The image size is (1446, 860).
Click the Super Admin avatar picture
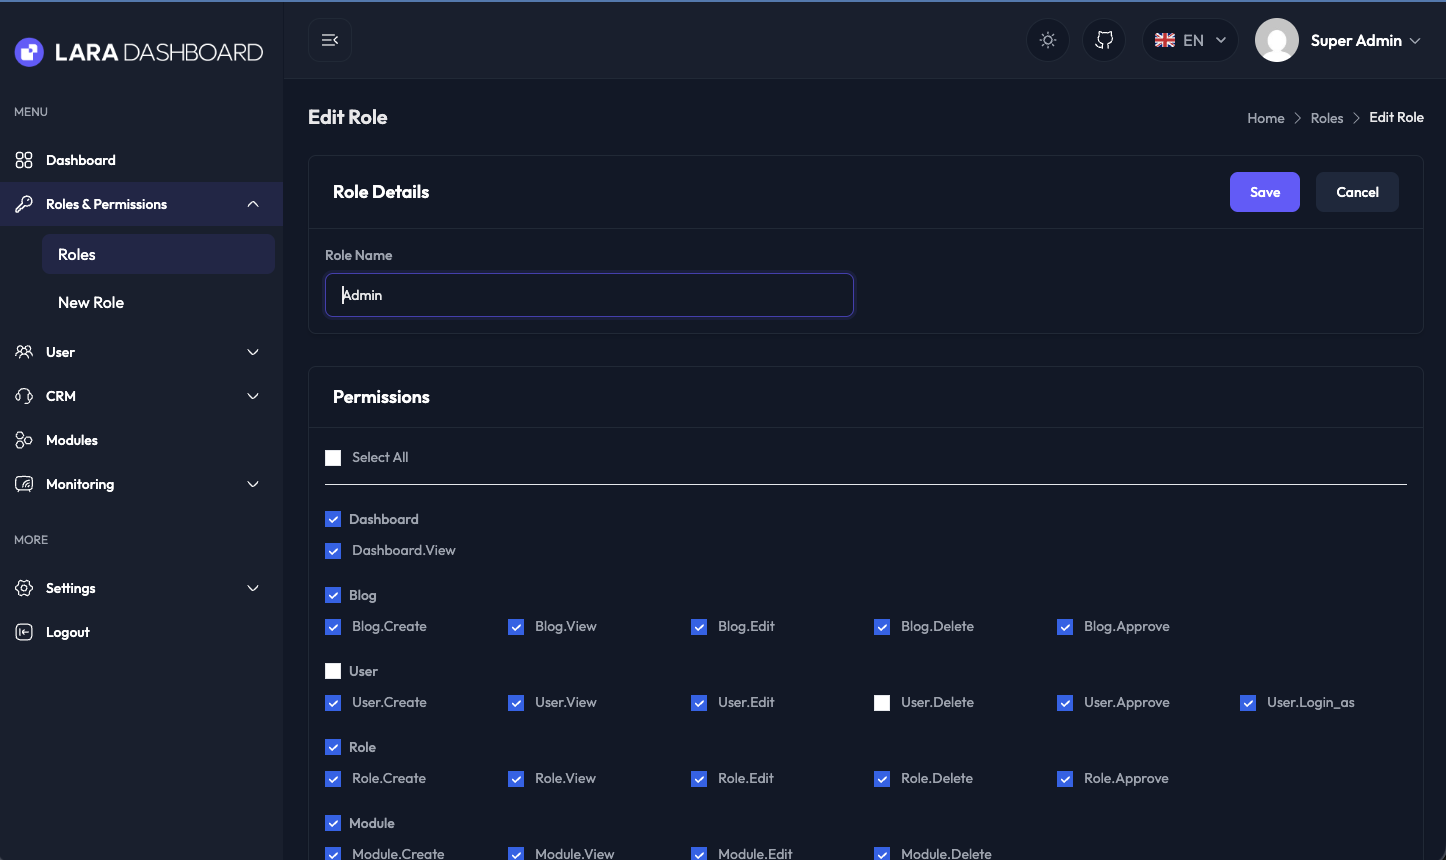1276,40
